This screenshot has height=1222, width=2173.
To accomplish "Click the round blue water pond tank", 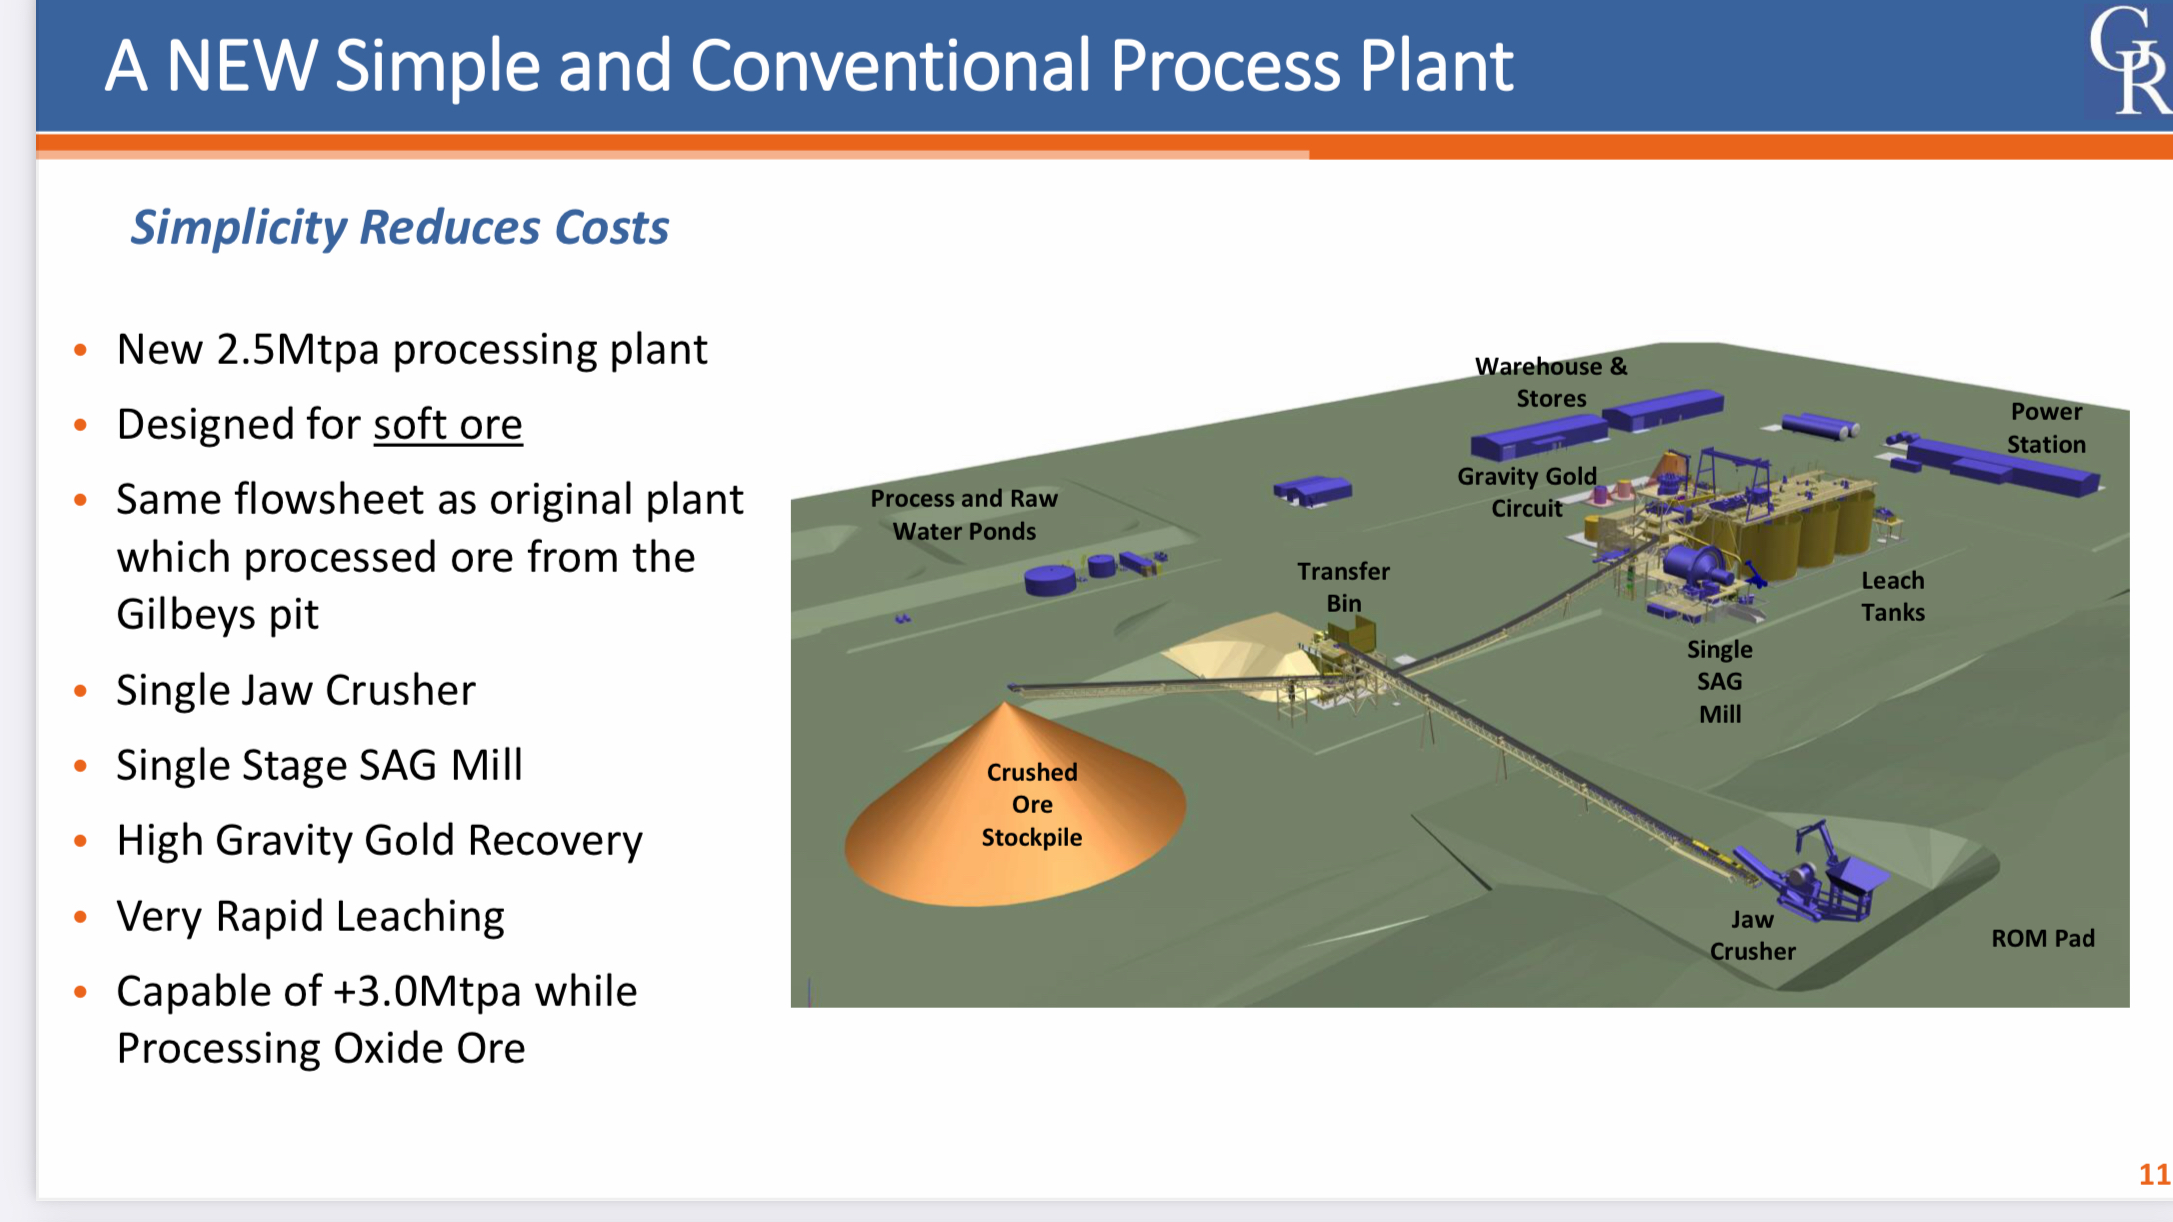I will click(1050, 580).
